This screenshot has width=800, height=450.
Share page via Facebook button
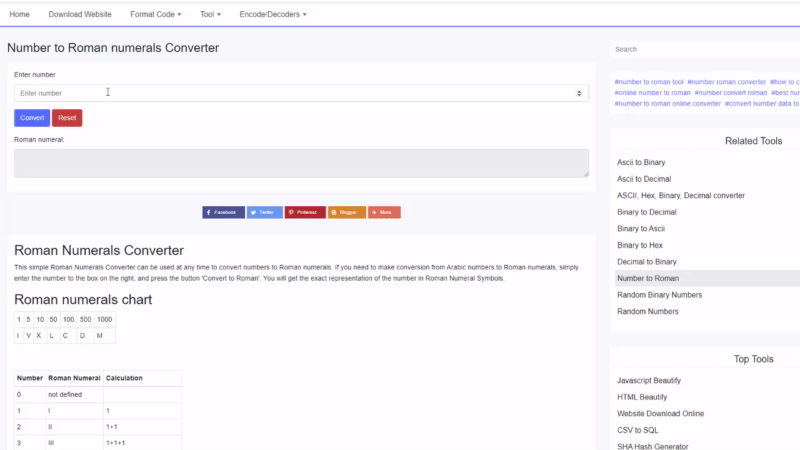(223, 212)
